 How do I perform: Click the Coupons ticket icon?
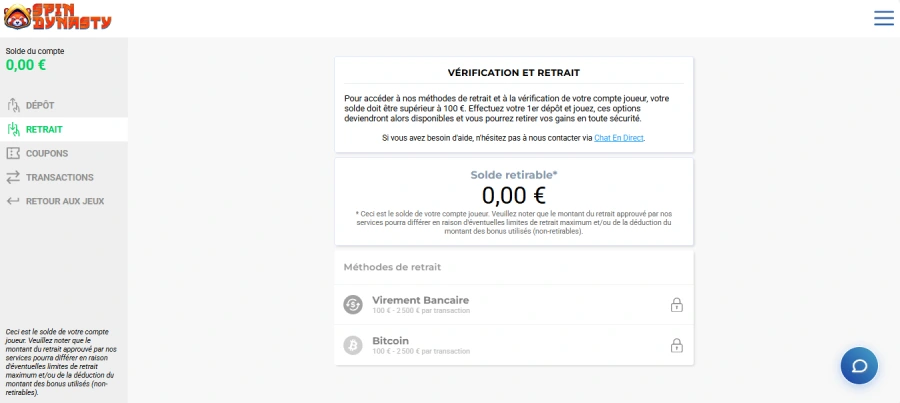click(14, 153)
